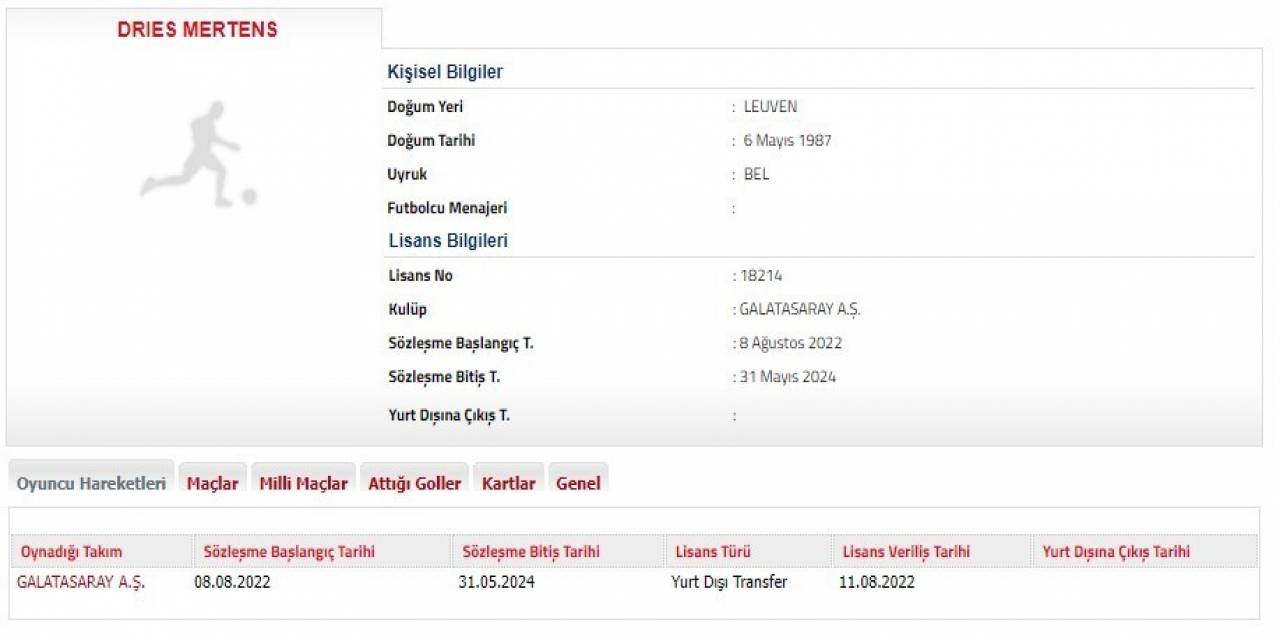Switch to the Maçlar tab

(213, 481)
